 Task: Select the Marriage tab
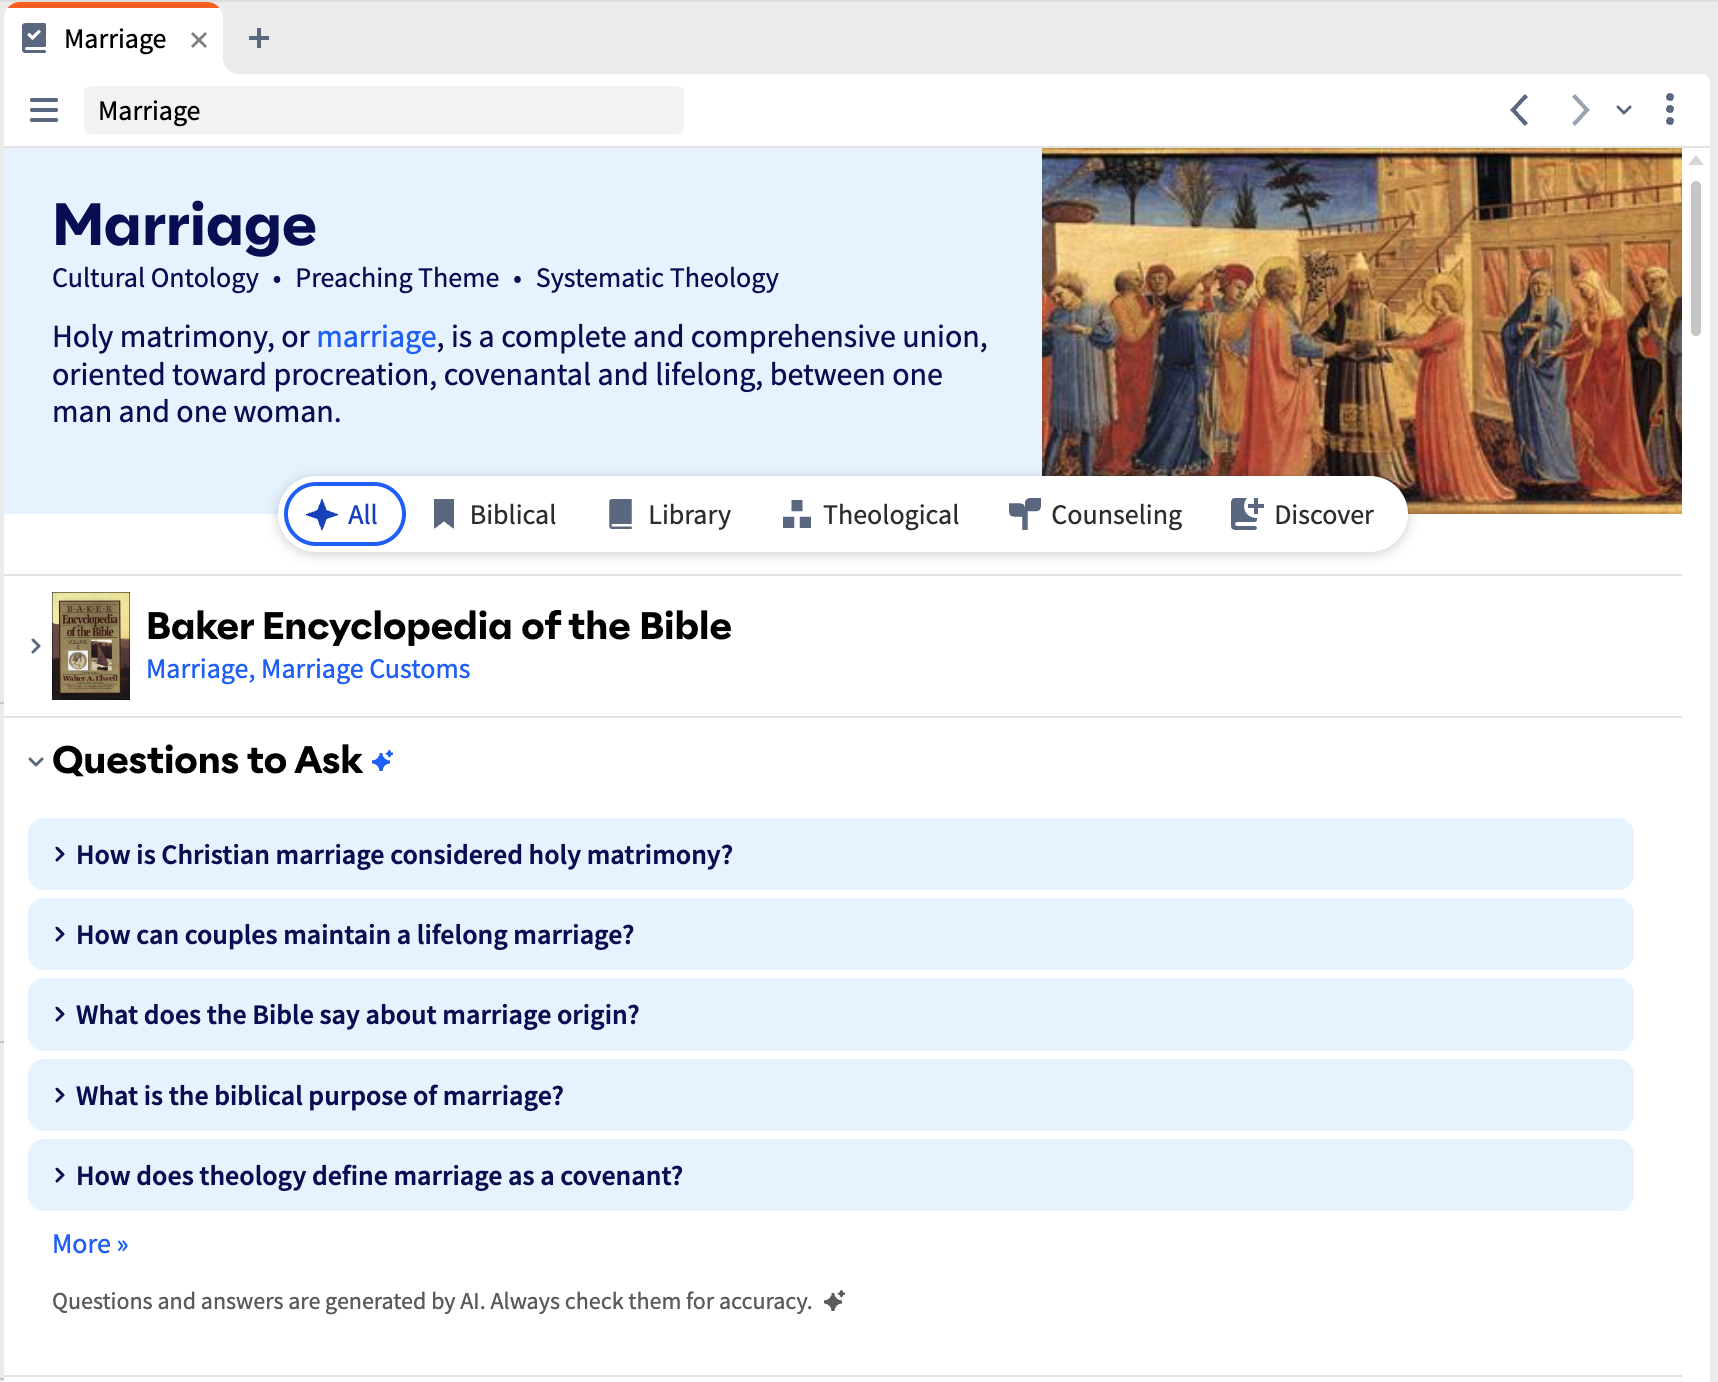[x=114, y=39]
